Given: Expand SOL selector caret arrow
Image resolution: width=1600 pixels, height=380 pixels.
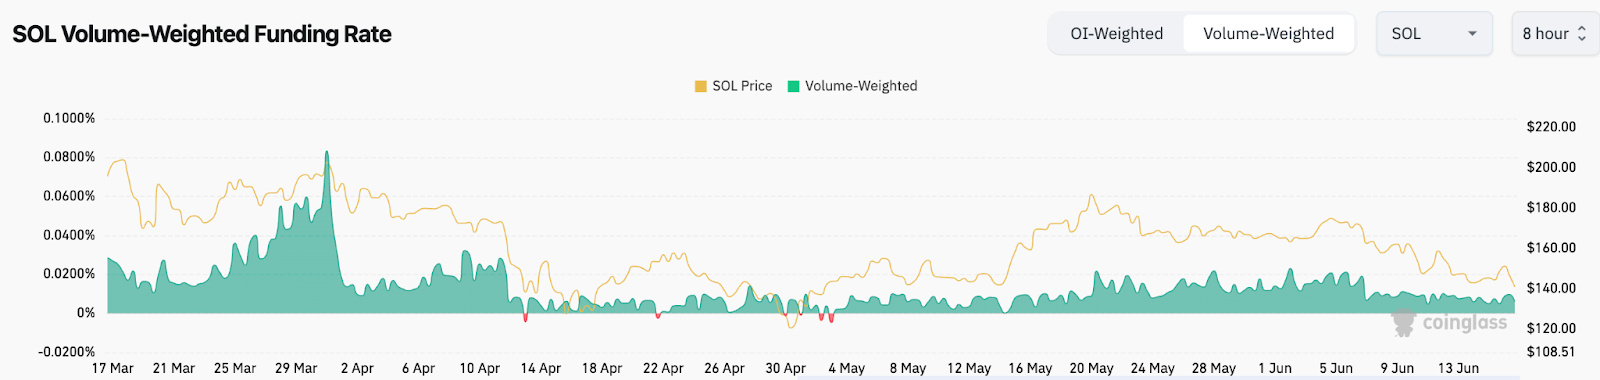Looking at the screenshot, I should point(1472,34).
